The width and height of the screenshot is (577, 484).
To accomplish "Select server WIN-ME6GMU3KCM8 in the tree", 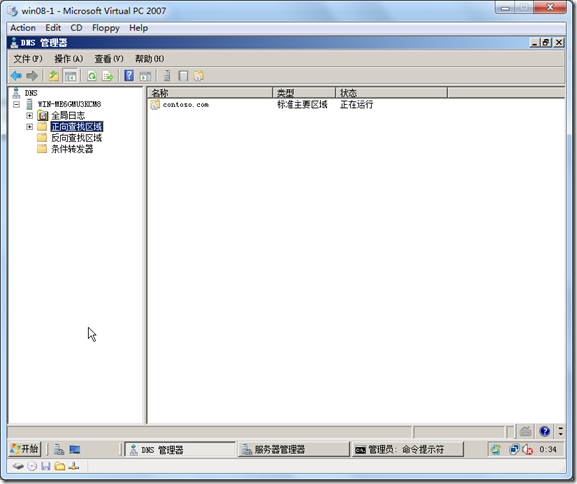I will (x=69, y=104).
